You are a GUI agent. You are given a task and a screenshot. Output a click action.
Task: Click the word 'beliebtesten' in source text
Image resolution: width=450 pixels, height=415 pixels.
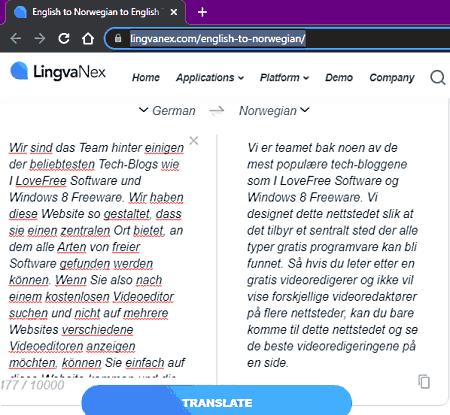coord(62,164)
